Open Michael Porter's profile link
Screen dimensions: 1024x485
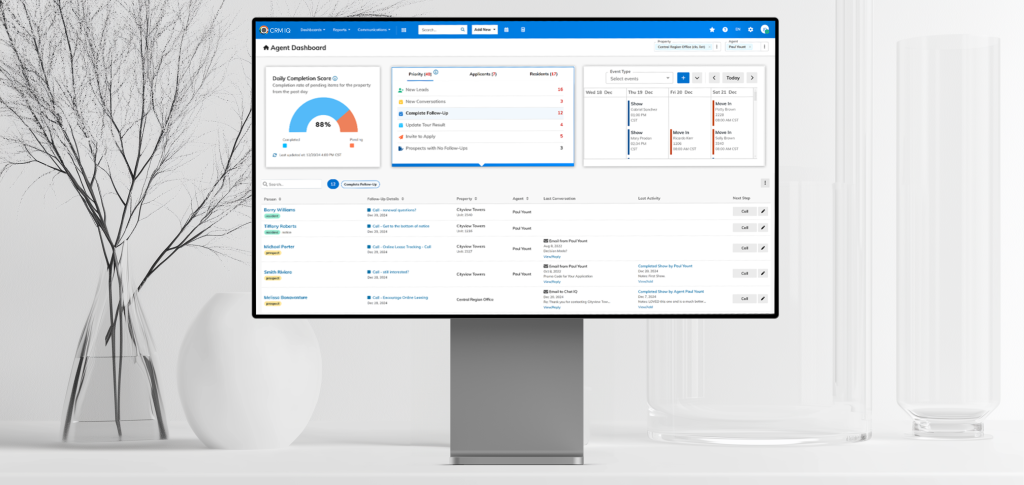(279, 246)
